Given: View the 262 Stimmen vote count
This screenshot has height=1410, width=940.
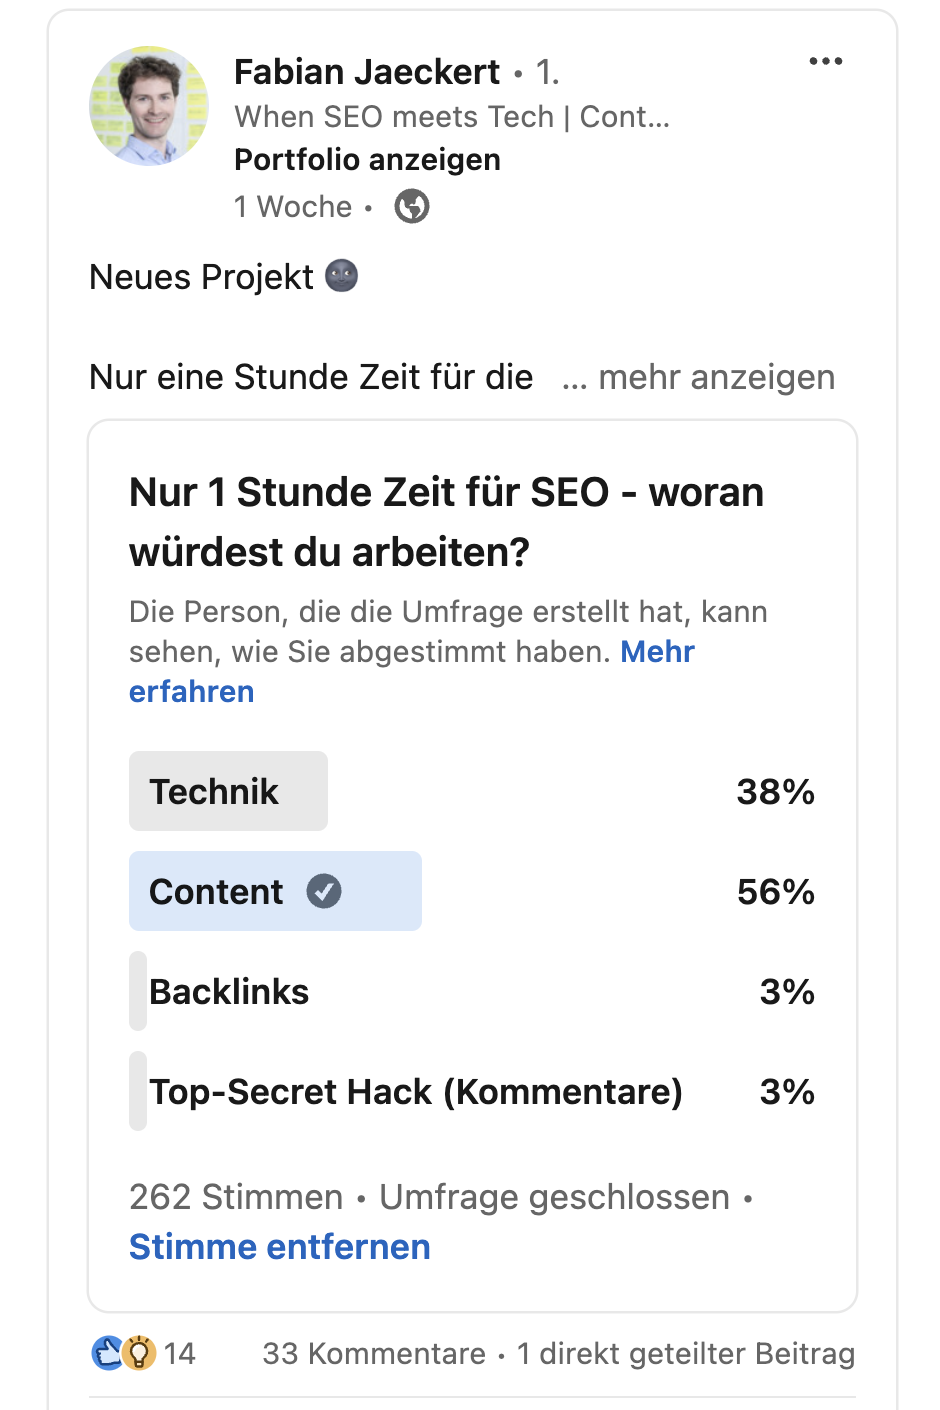Looking at the screenshot, I should click(236, 1197).
